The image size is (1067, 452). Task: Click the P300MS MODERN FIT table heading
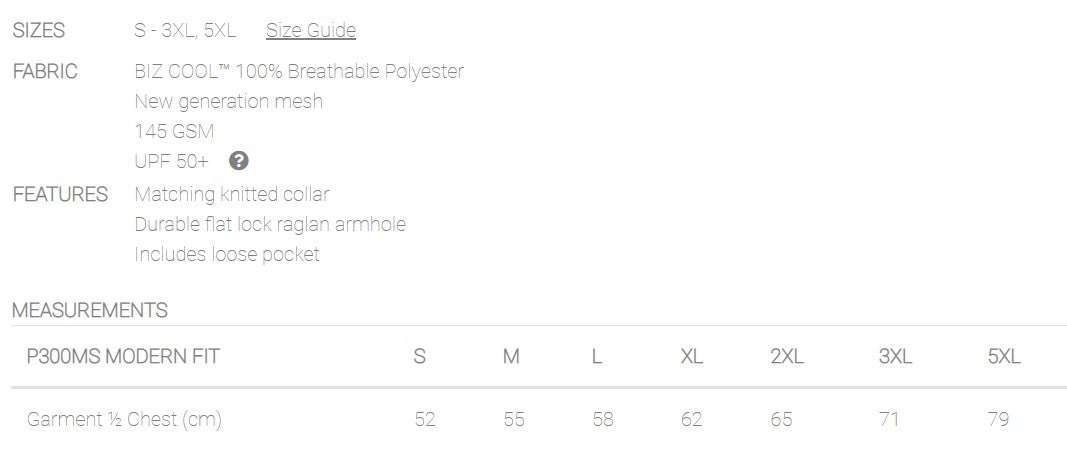(123, 356)
